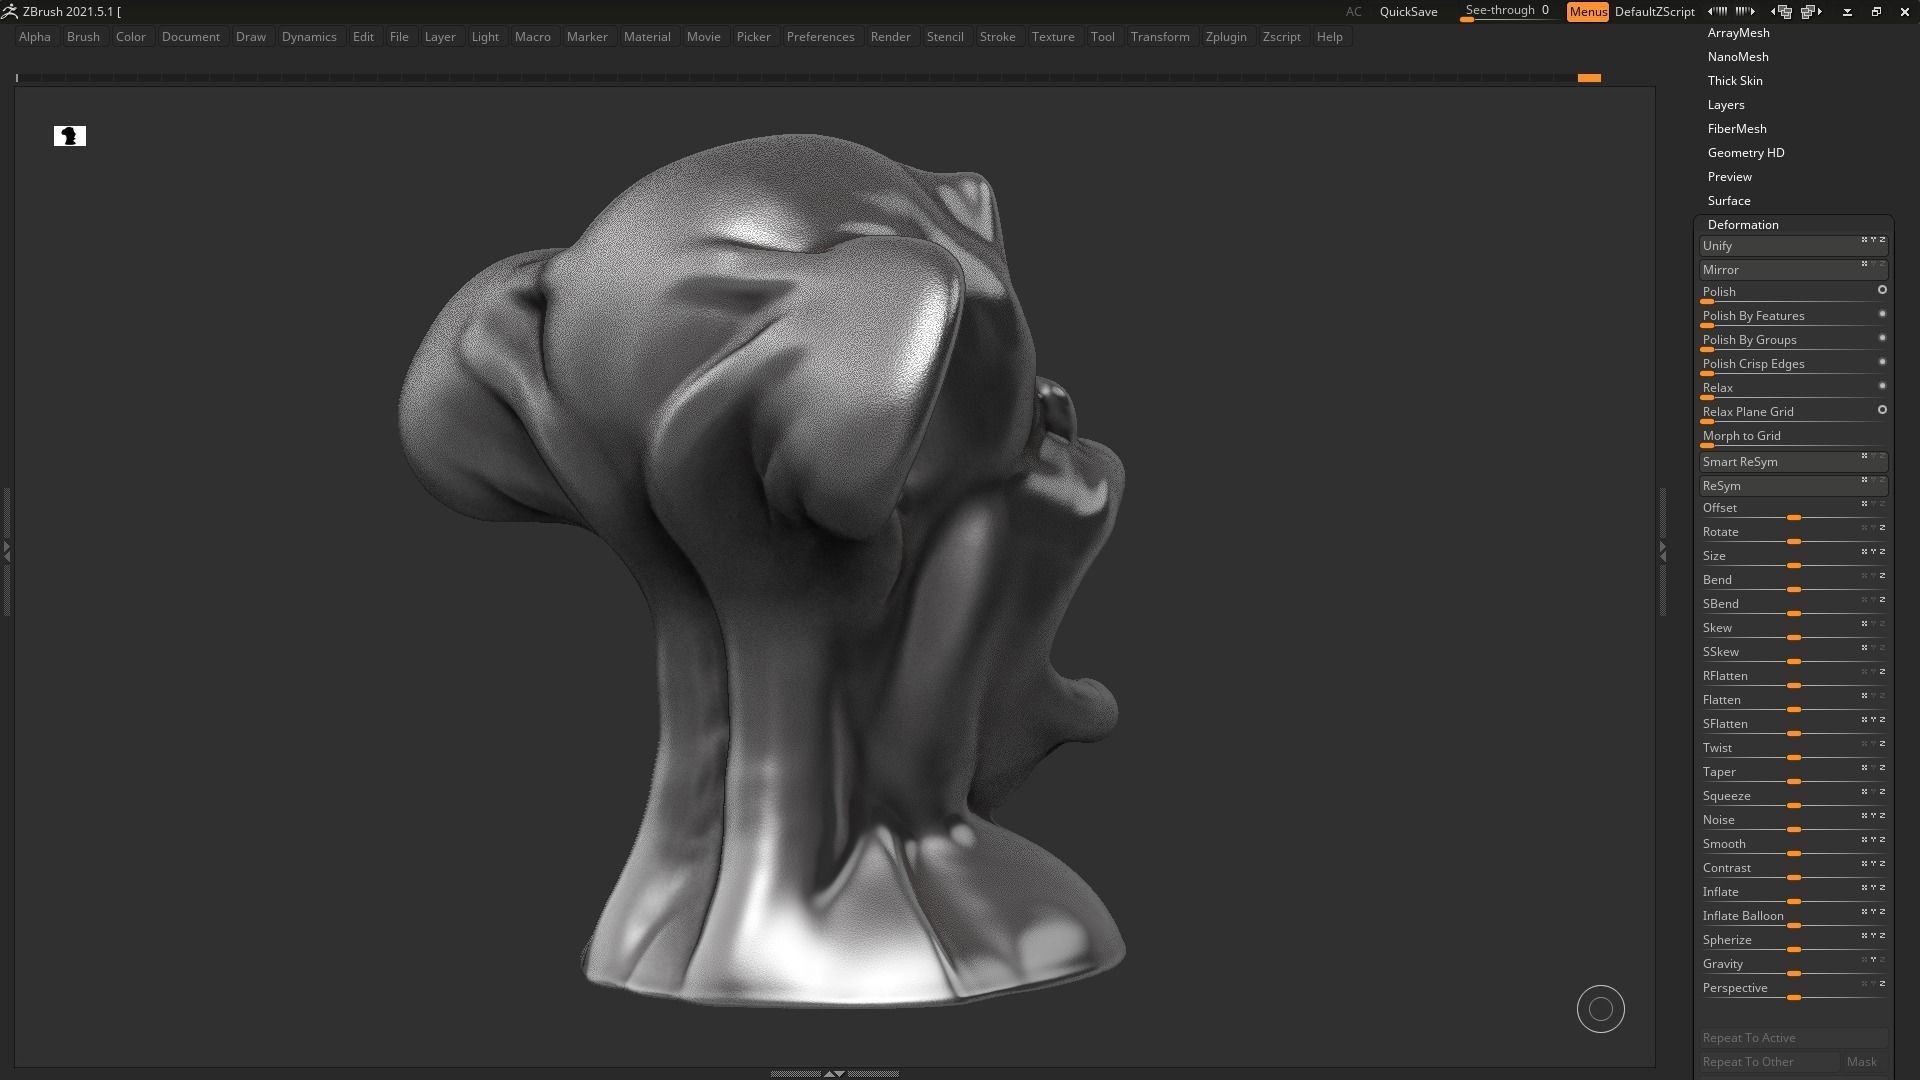Image resolution: width=1920 pixels, height=1080 pixels.
Task: Click the axis icons on Rotate slider
Action: pyautogui.click(x=1873, y=528)
